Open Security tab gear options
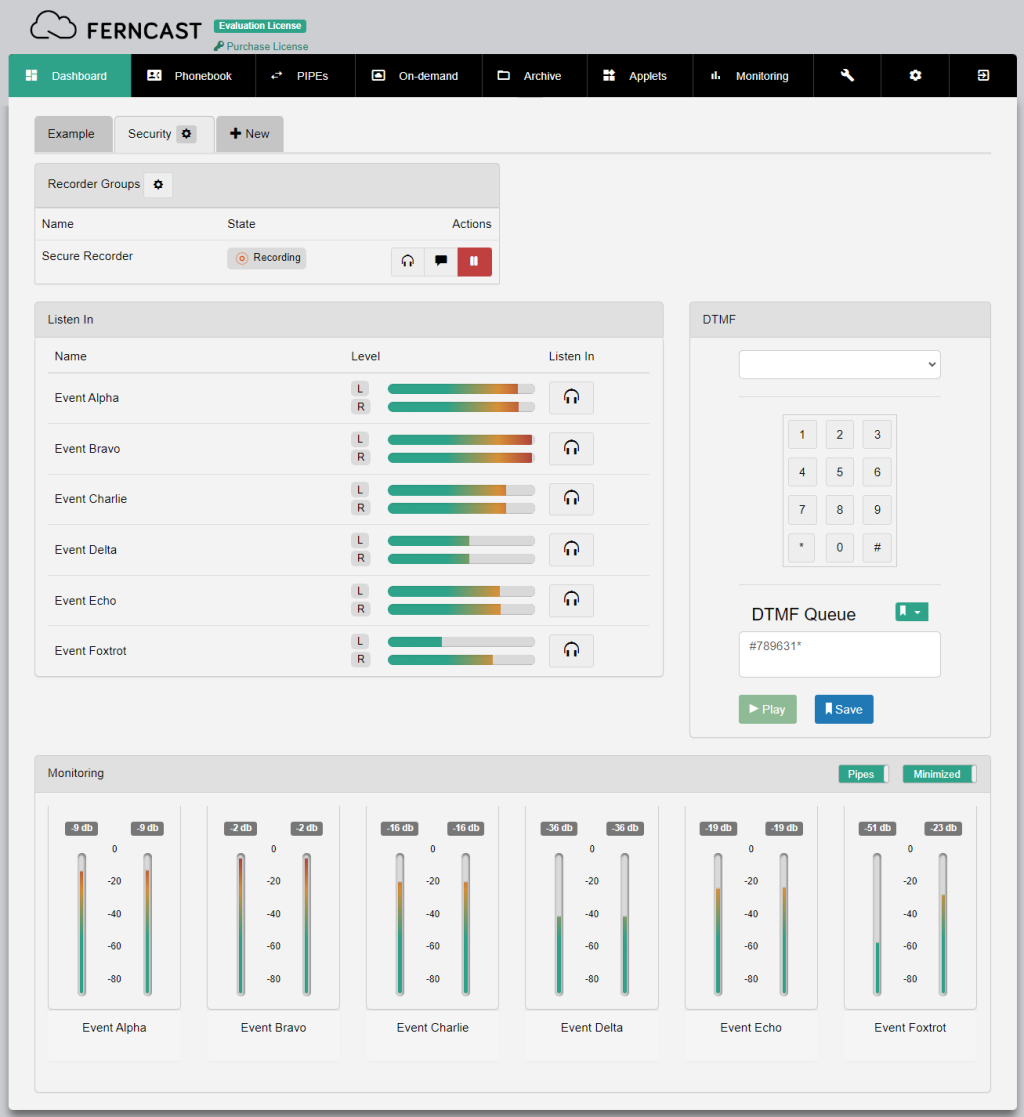Screen dimensions: 1024x1117 (x=187, y=134)
